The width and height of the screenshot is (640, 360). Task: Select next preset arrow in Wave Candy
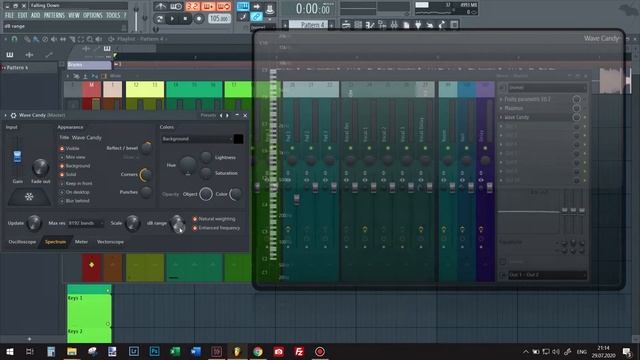(x=228, y=116)
